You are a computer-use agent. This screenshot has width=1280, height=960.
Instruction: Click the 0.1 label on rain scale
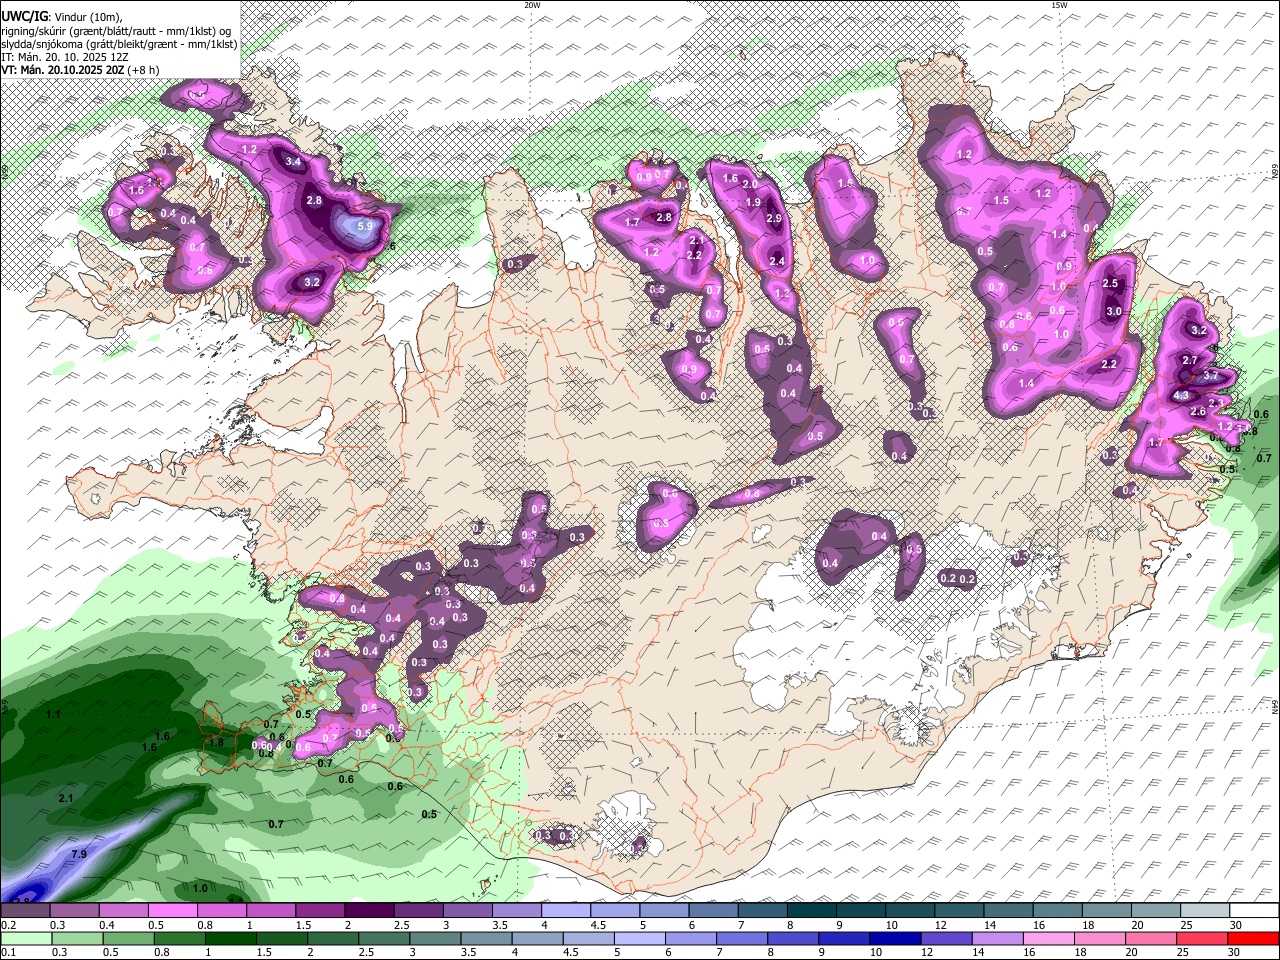8,953
